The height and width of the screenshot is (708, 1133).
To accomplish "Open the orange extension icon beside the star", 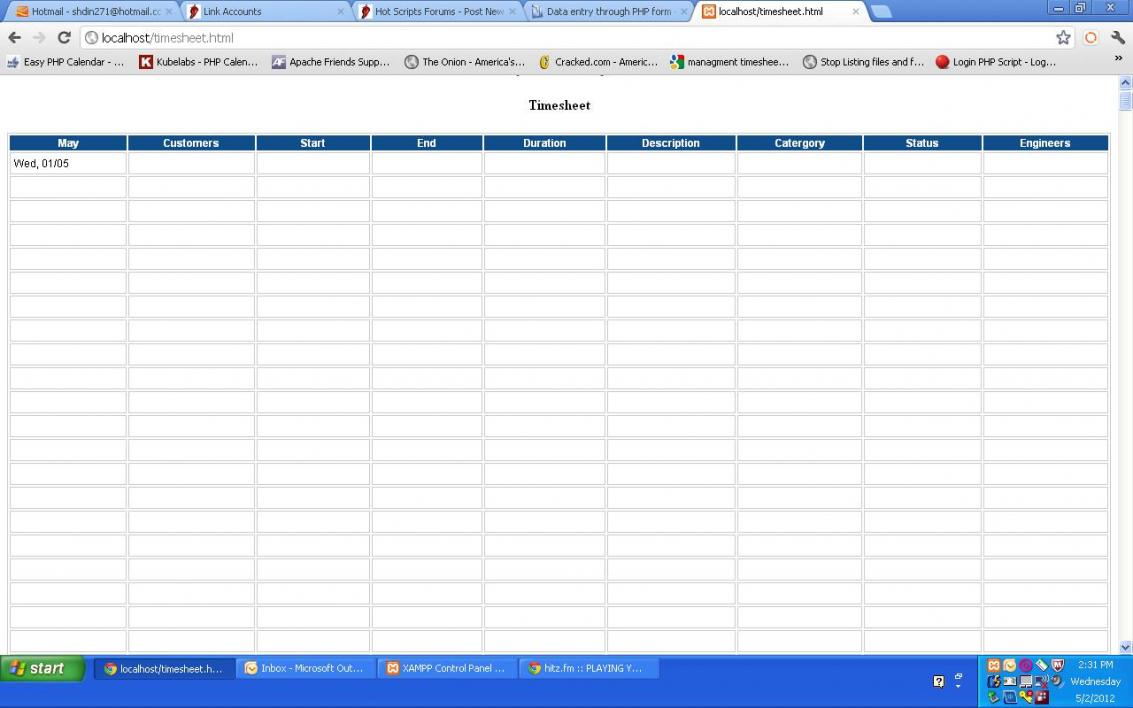I will pyautogui.click(x=1091, y=38).
